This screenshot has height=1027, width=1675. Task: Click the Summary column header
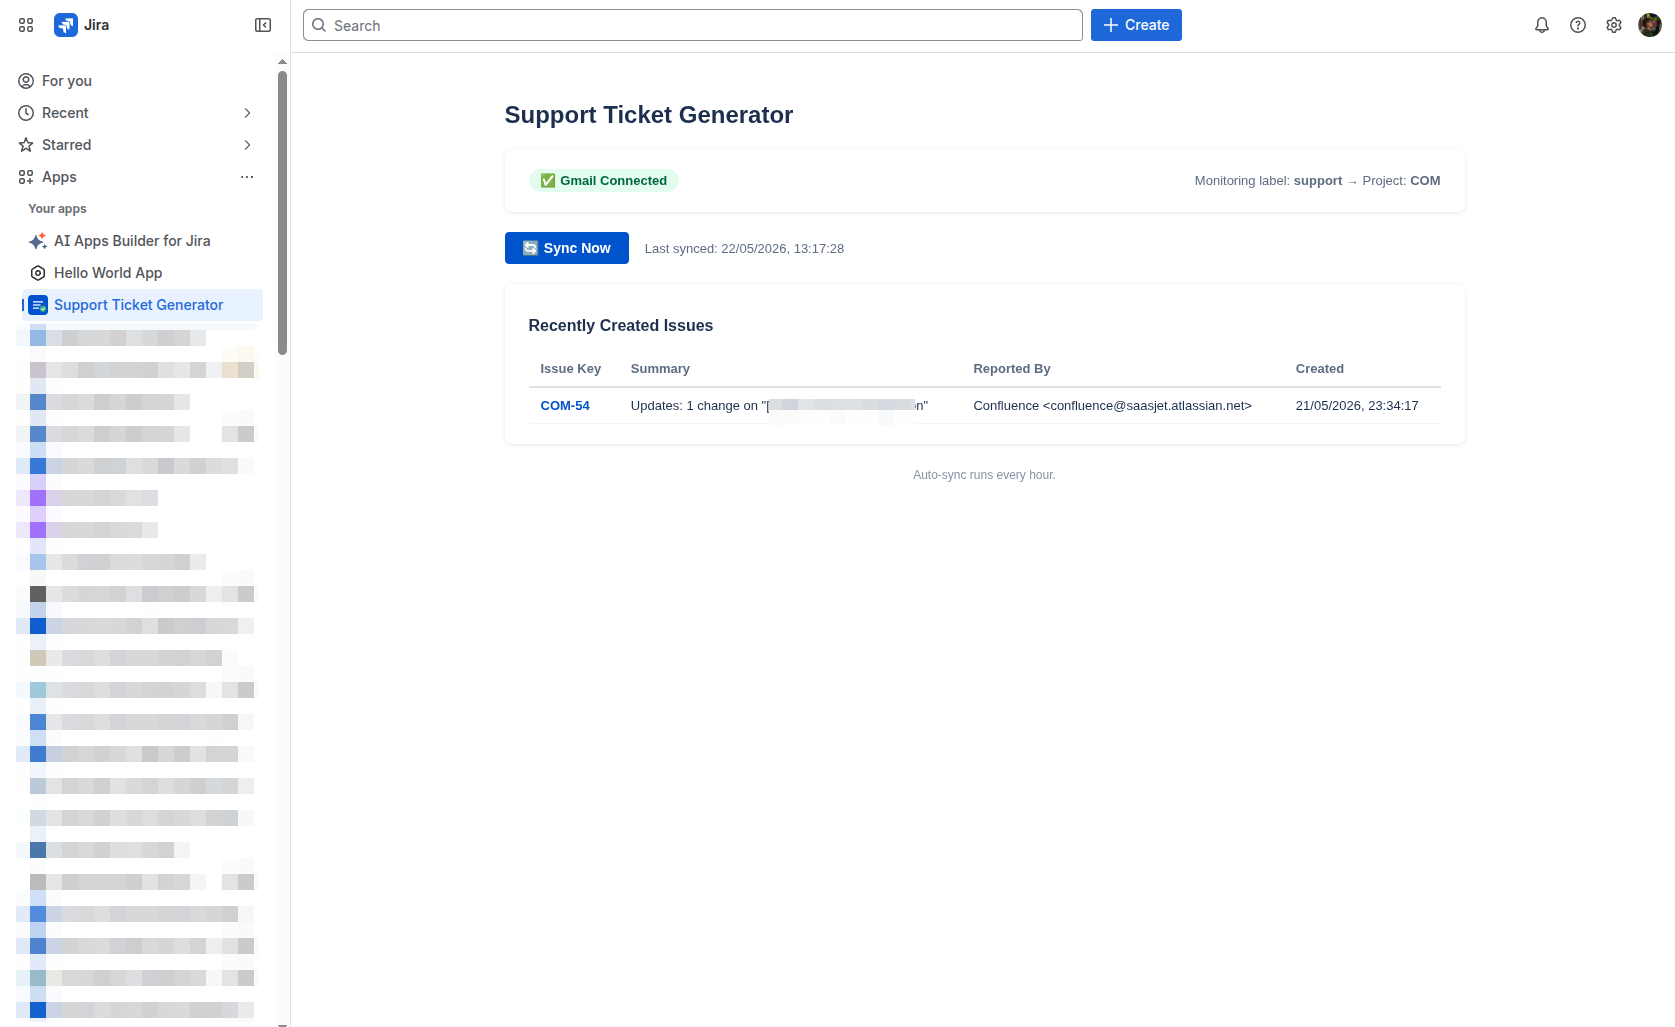(660, 369)
